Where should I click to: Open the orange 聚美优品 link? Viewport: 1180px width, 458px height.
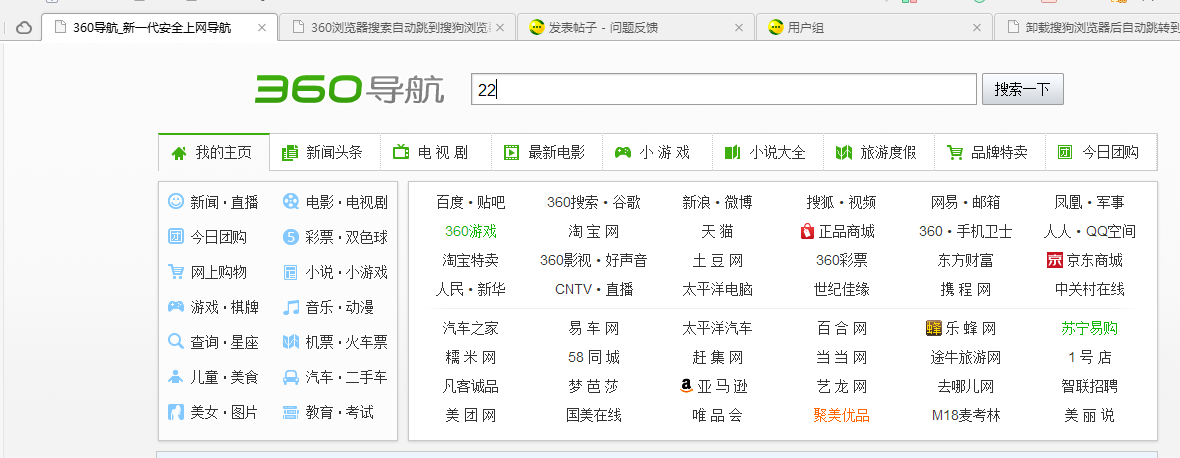pos(841,415)
